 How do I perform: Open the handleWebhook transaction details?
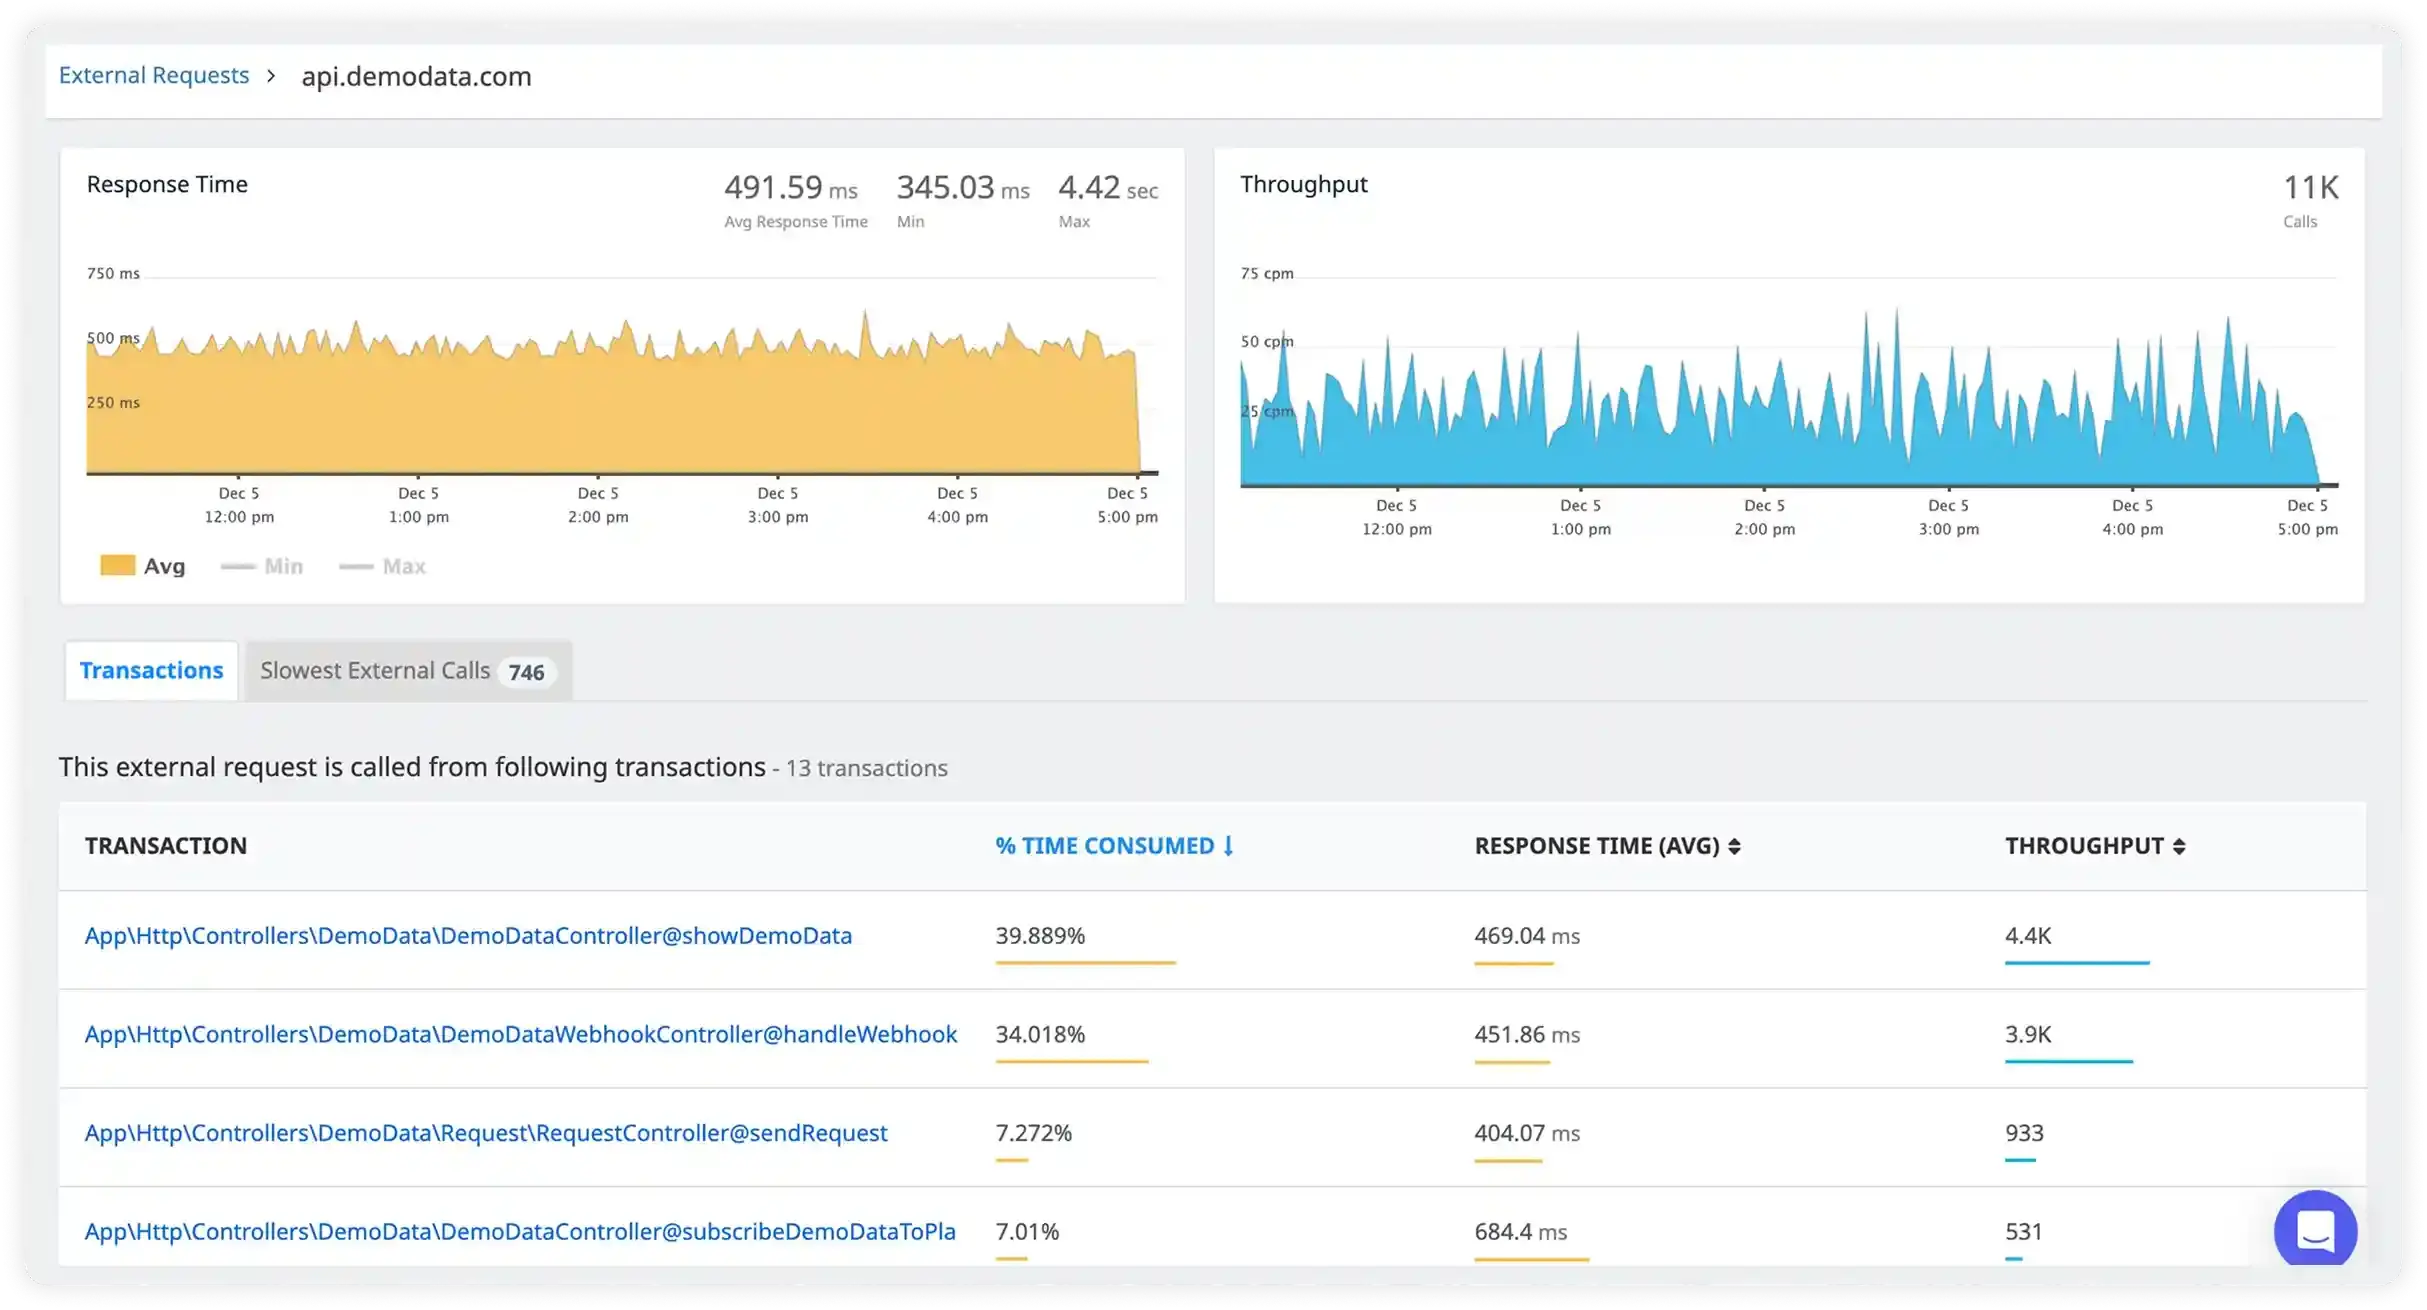coord(521,1035)
